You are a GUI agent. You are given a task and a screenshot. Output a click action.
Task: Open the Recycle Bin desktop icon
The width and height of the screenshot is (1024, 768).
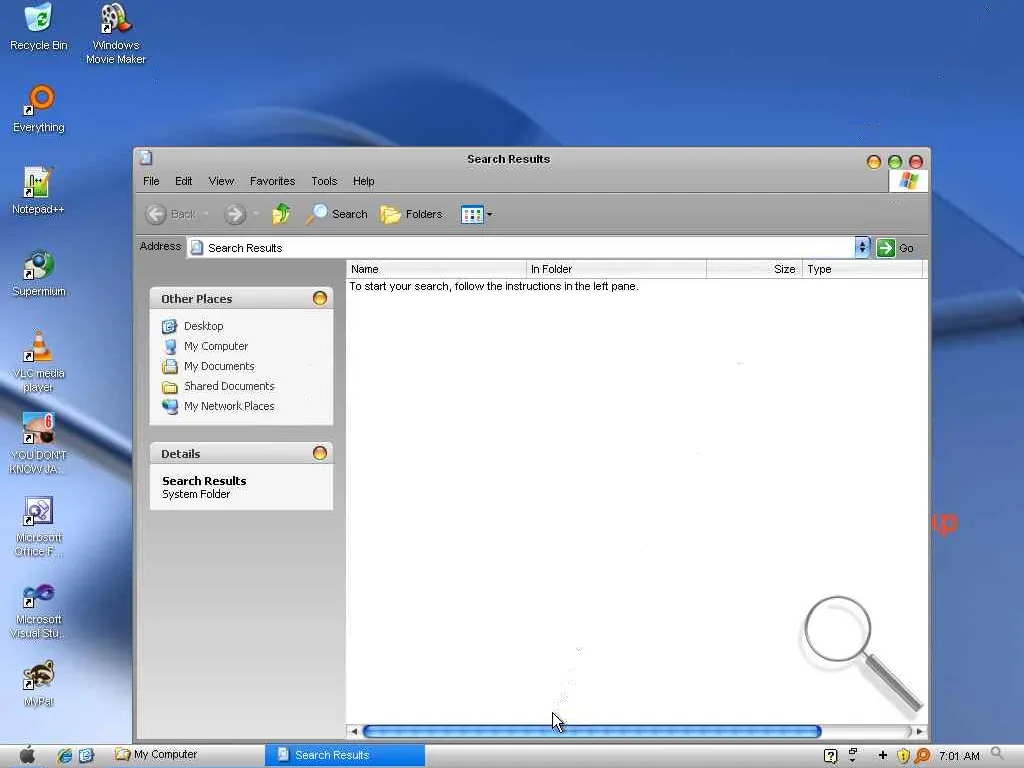point(39,27)
